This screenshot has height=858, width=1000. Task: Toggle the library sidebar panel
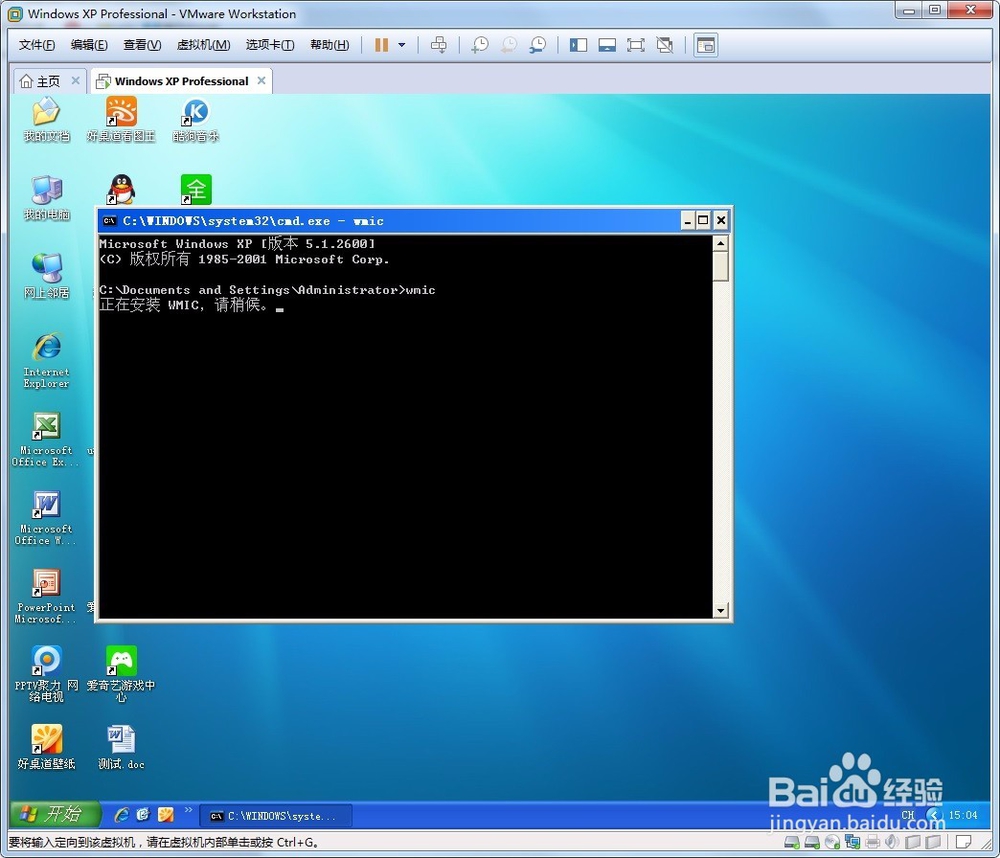[x=578, y=45]
